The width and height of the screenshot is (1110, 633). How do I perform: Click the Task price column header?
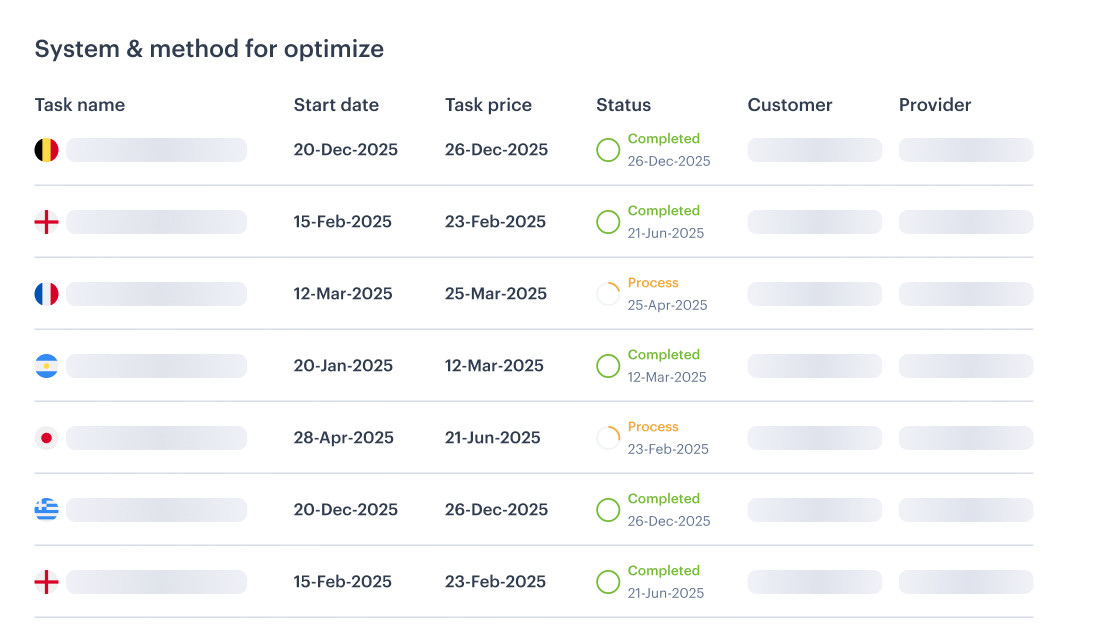click(x=488, y=105)
